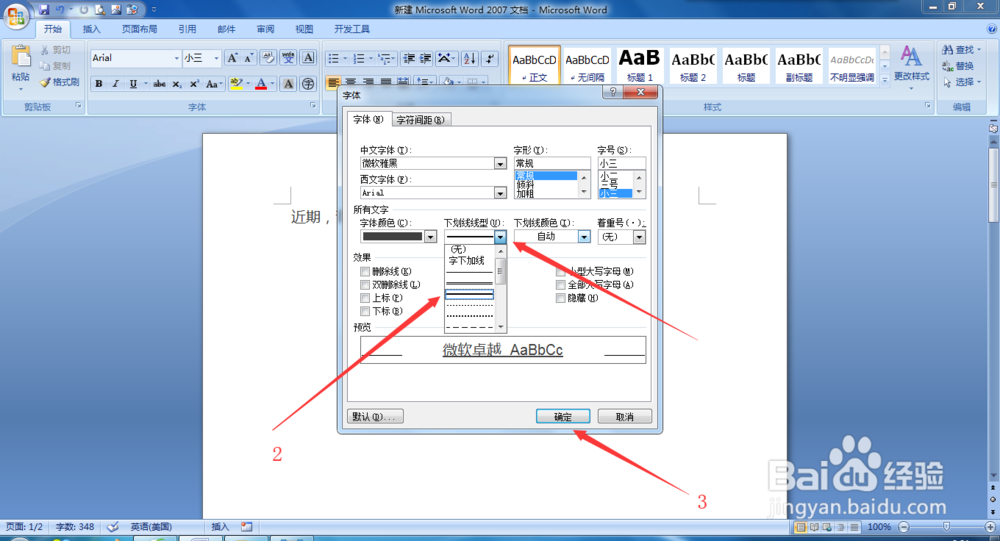Open font color (字体颜色) dropdown arrow
Image resolution: width=1000 pixels, height=541 pixels.
(x=430, y=237)
